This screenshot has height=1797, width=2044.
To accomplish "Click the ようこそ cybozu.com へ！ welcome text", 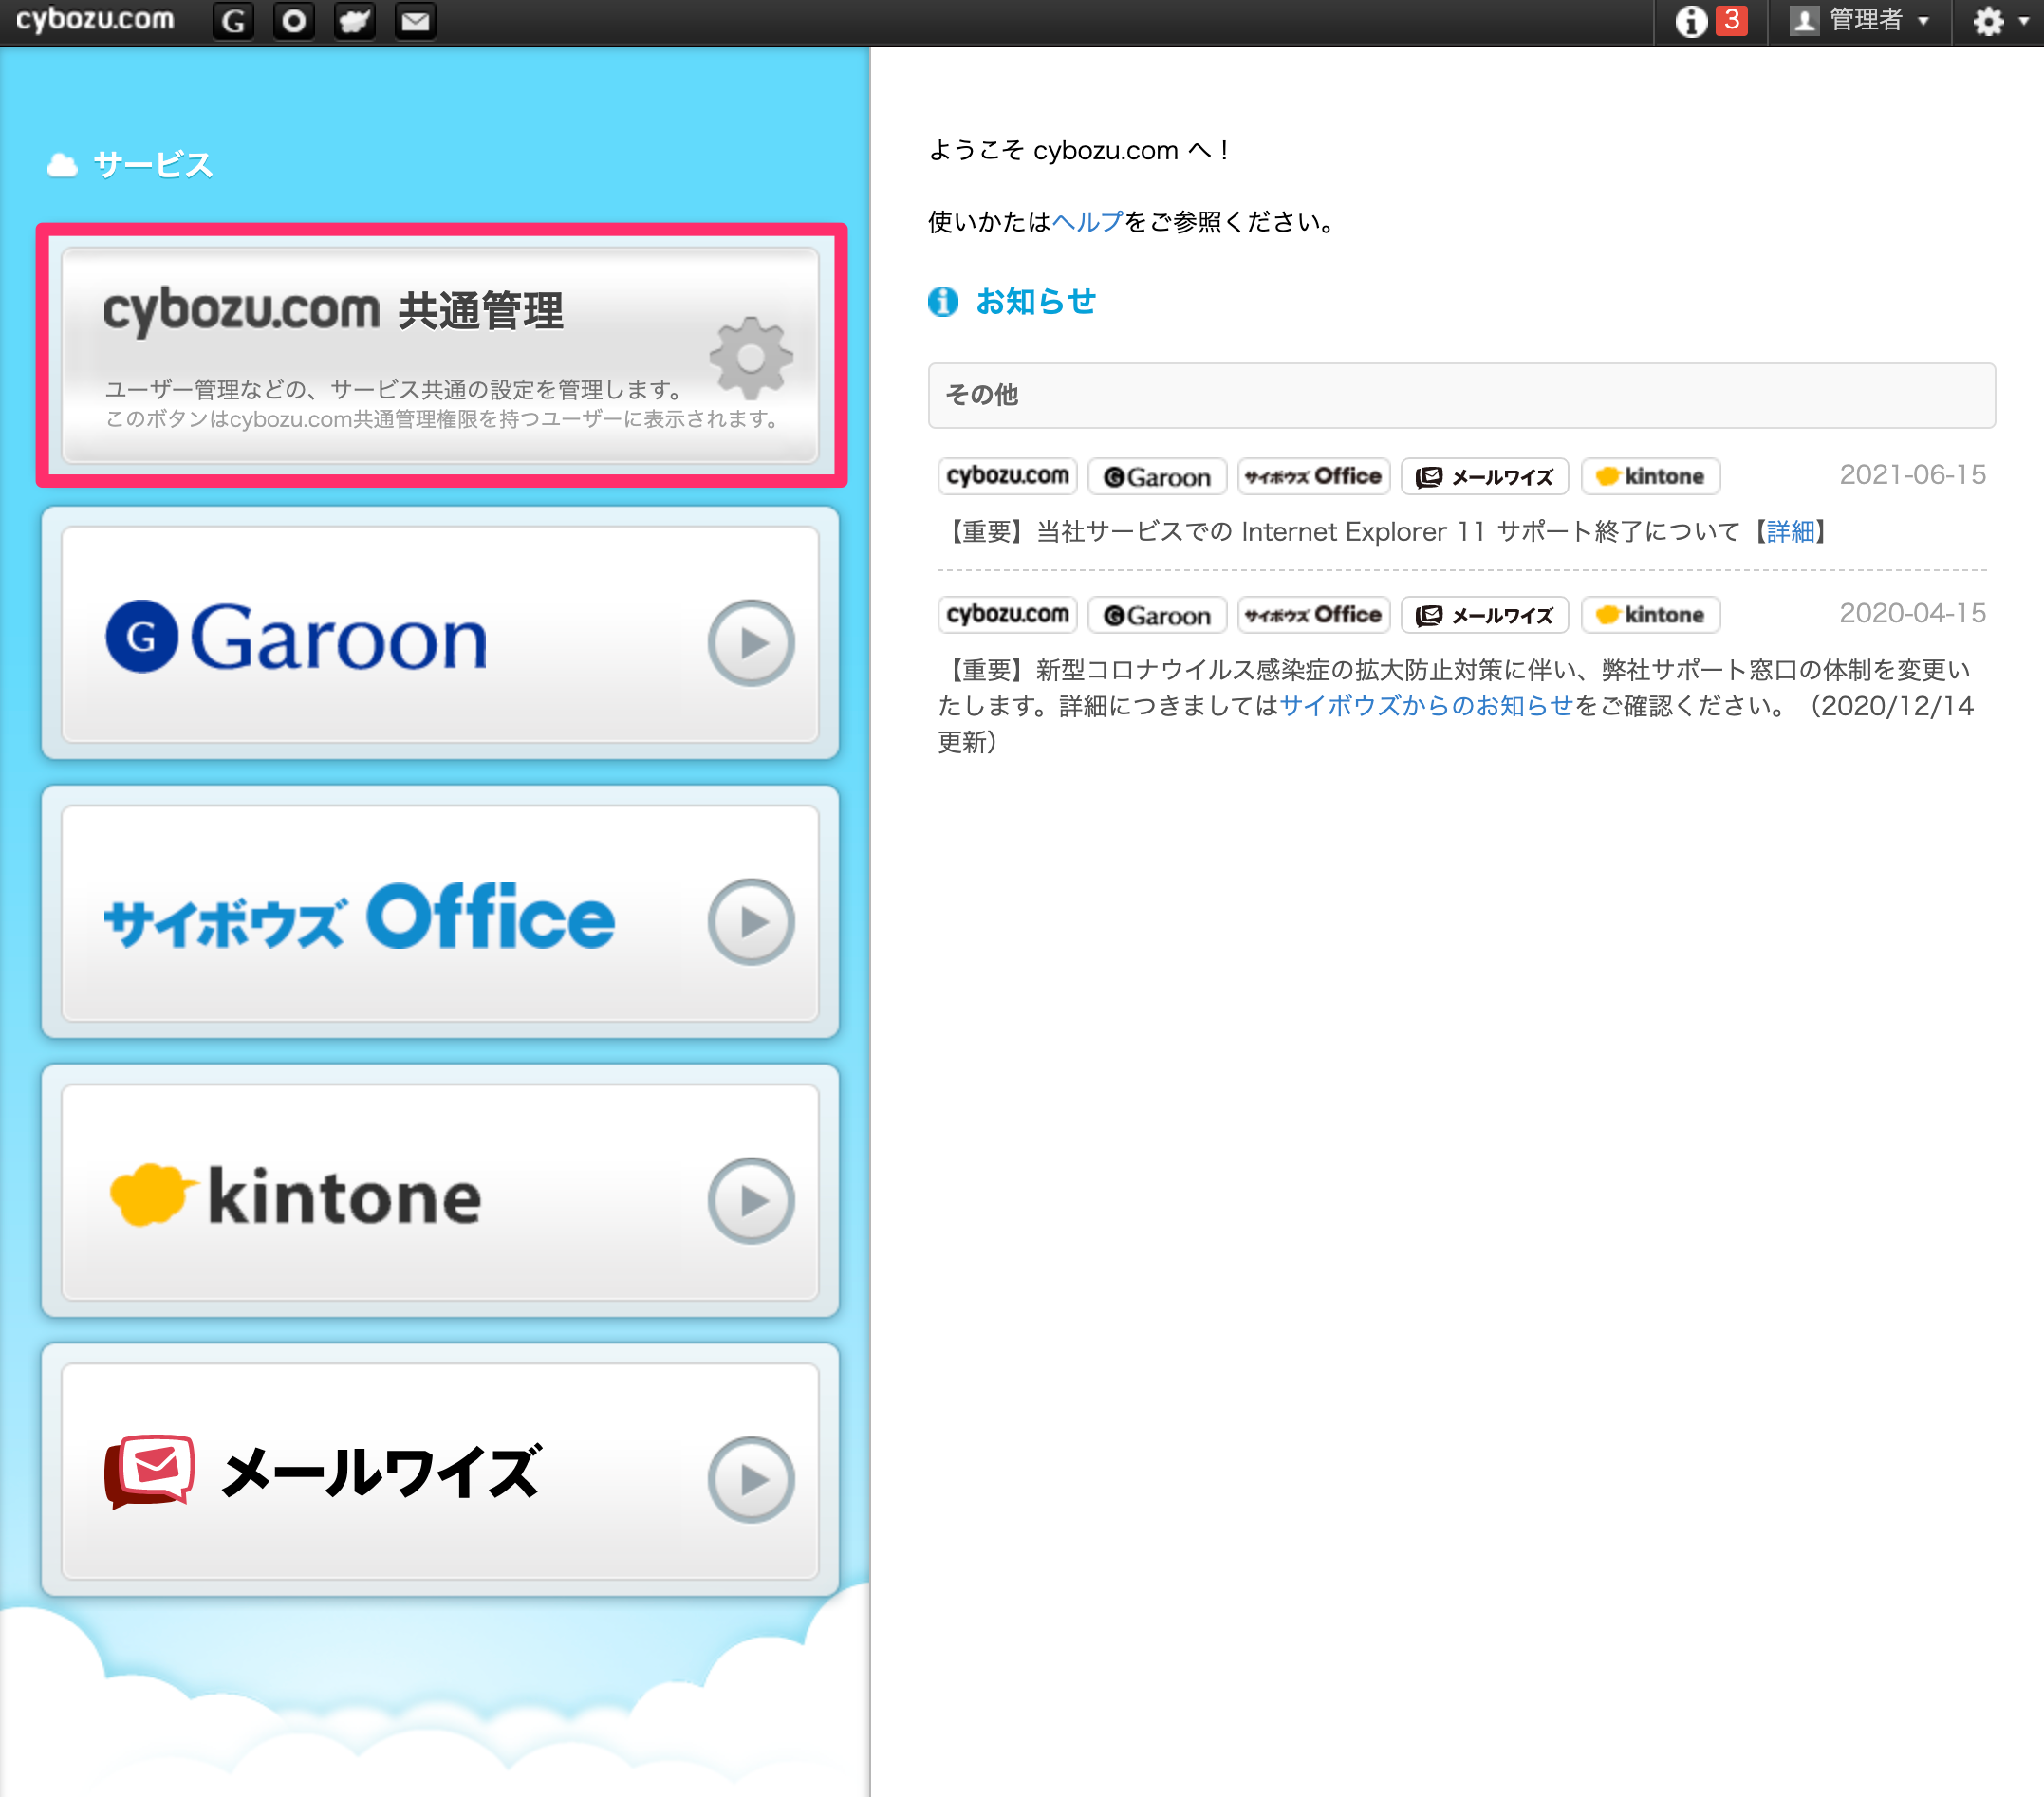I will point(1080,150).
